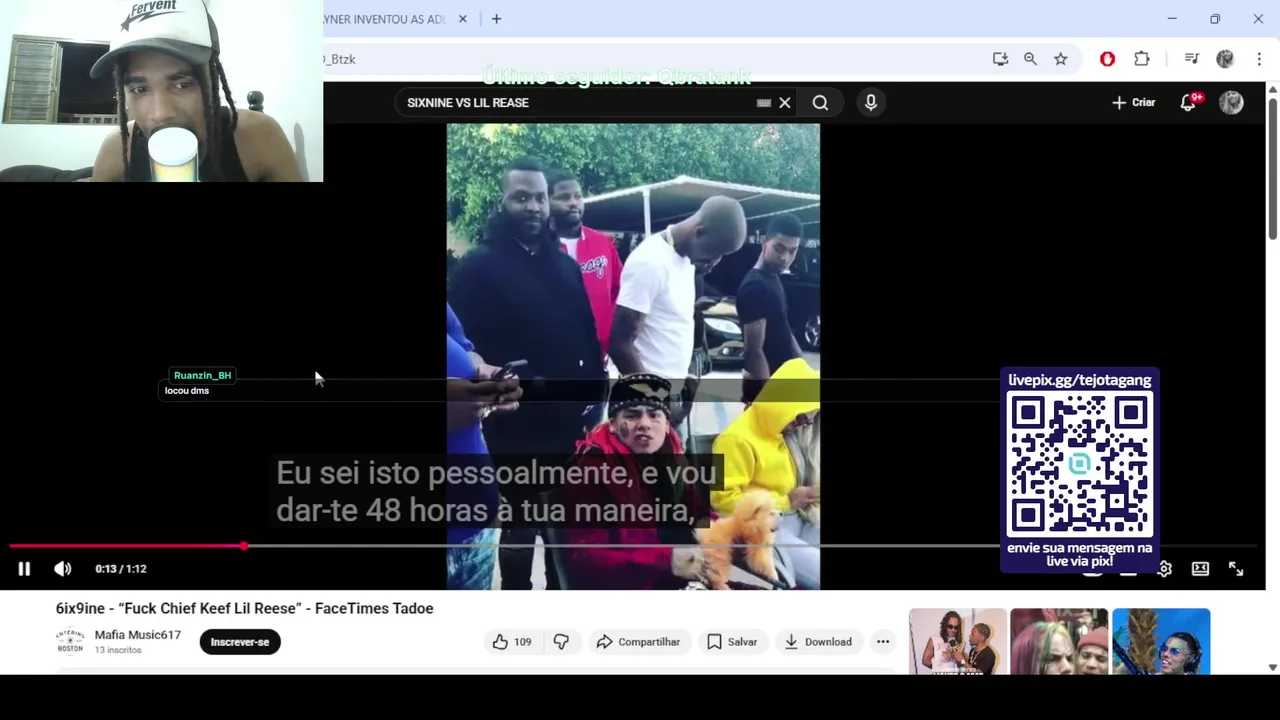The height and width of the screenshot is (720, 1280).
Task: Seek on the red video progress bar
Action: 126,546
